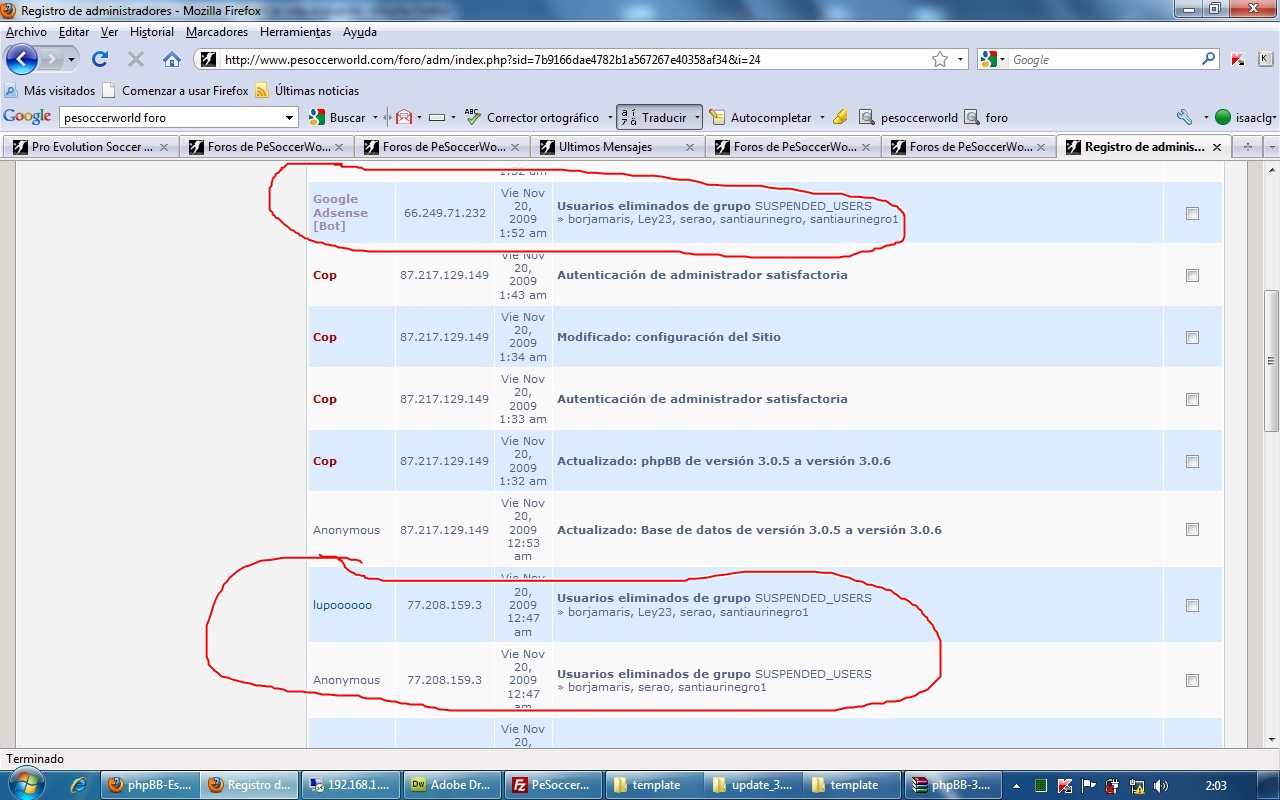
Task: Click Autocompletar in Google Toolbar
Action: pyautogui.click(x=761, y=117)
